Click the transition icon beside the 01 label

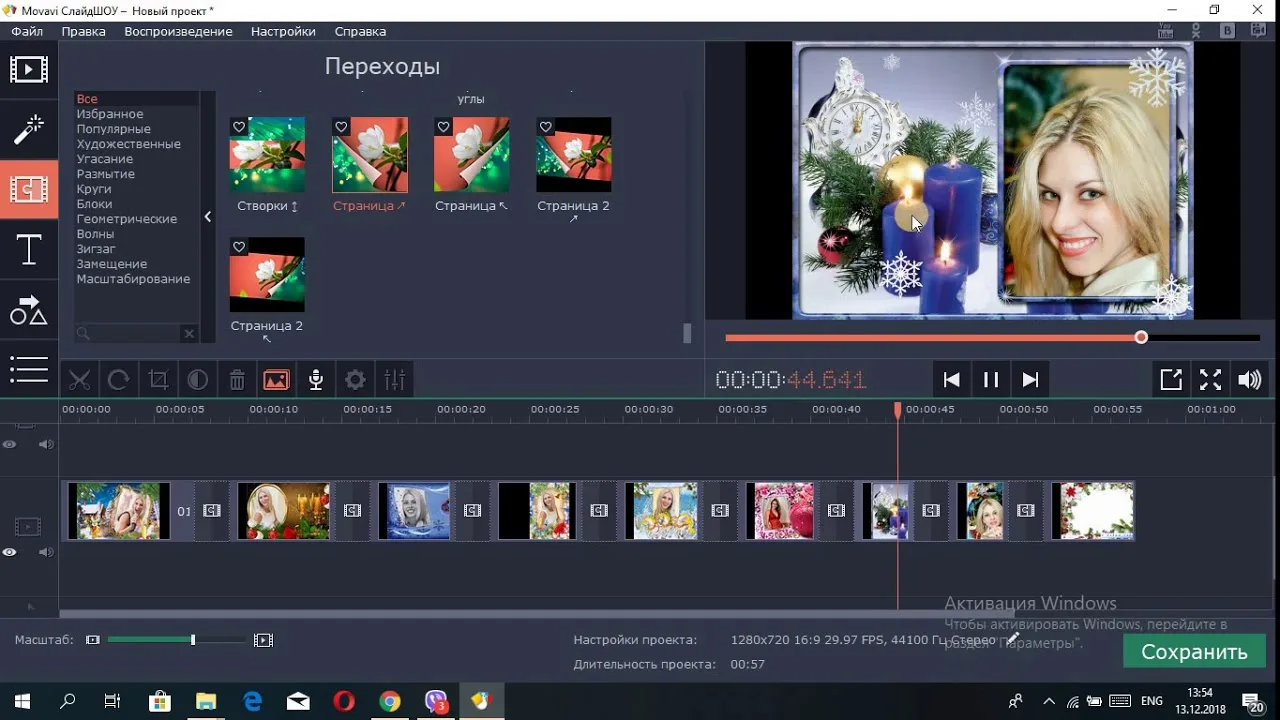click(x=212, y=511)
